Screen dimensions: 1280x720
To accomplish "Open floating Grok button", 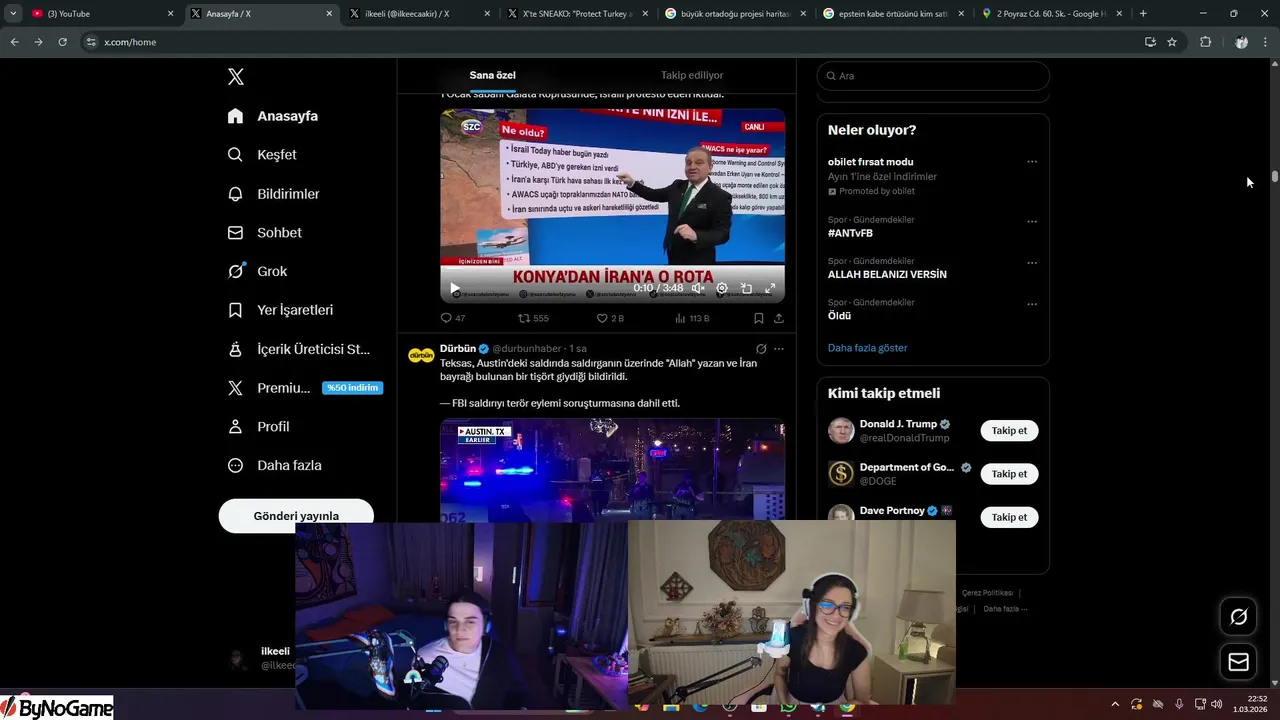I will (x=1239, y=617).
